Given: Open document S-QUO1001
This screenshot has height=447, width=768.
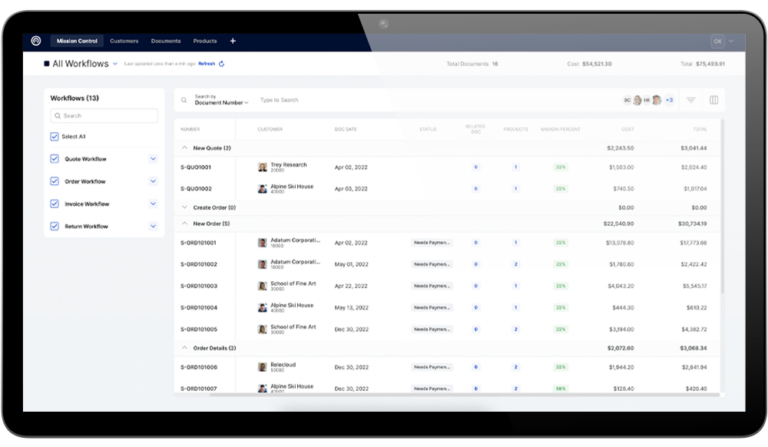Looking at the screenshot, I should (196, 167).
